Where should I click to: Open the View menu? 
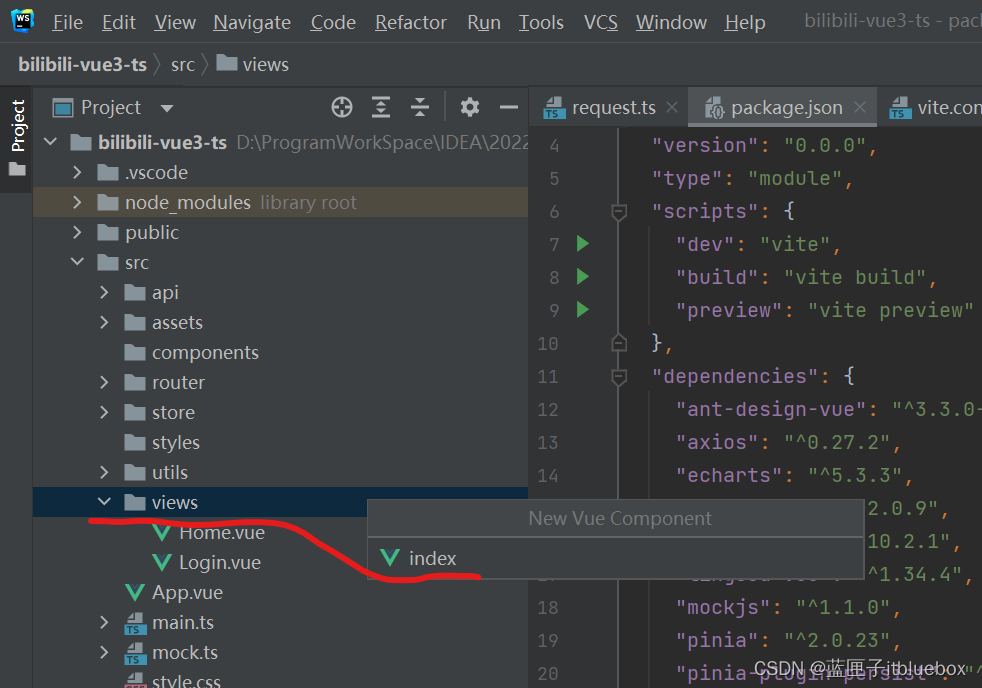pyautogui.click(x=175, y=23)
